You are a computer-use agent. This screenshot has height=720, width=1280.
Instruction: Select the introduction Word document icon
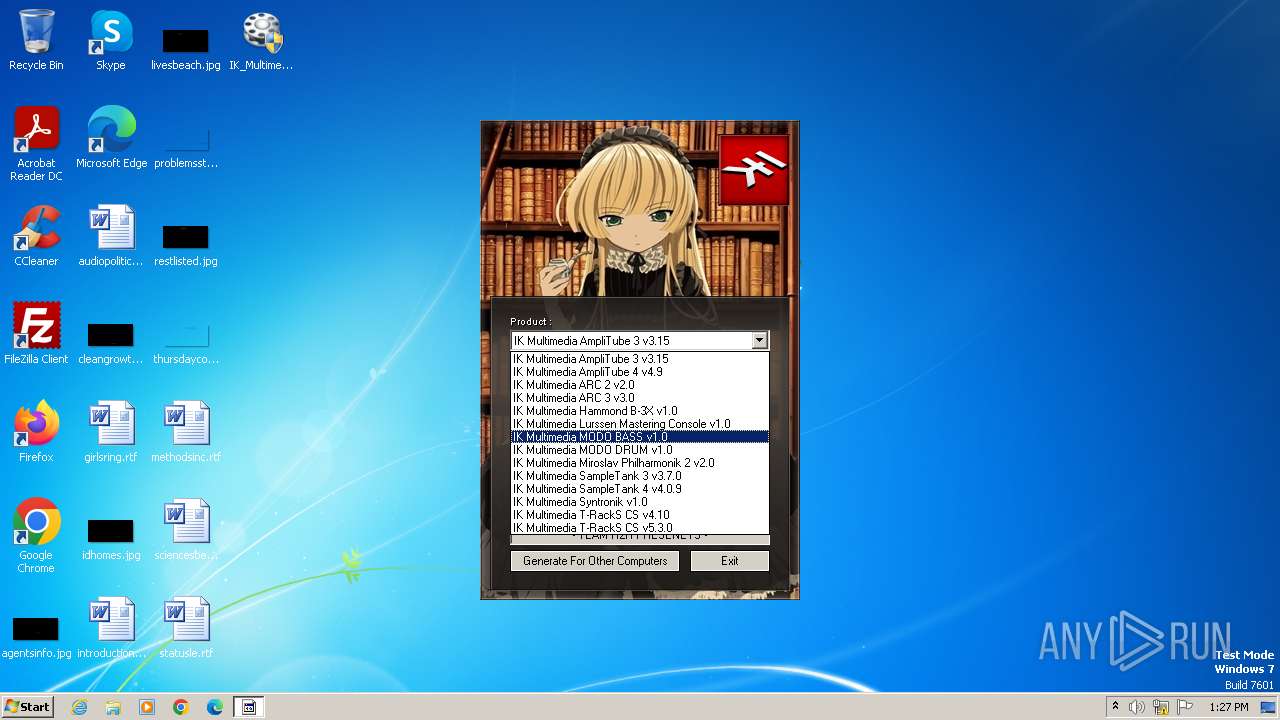coord(110,628)
